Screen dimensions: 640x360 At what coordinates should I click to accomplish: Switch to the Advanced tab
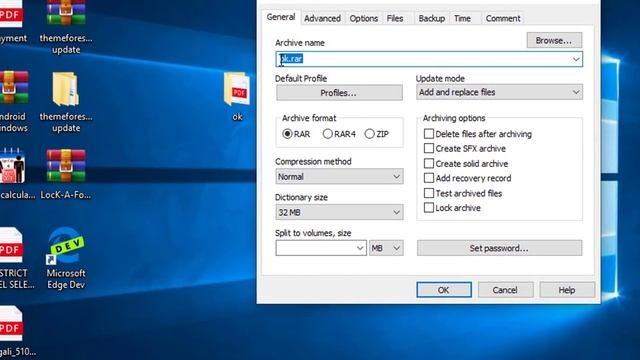(322, 18)
